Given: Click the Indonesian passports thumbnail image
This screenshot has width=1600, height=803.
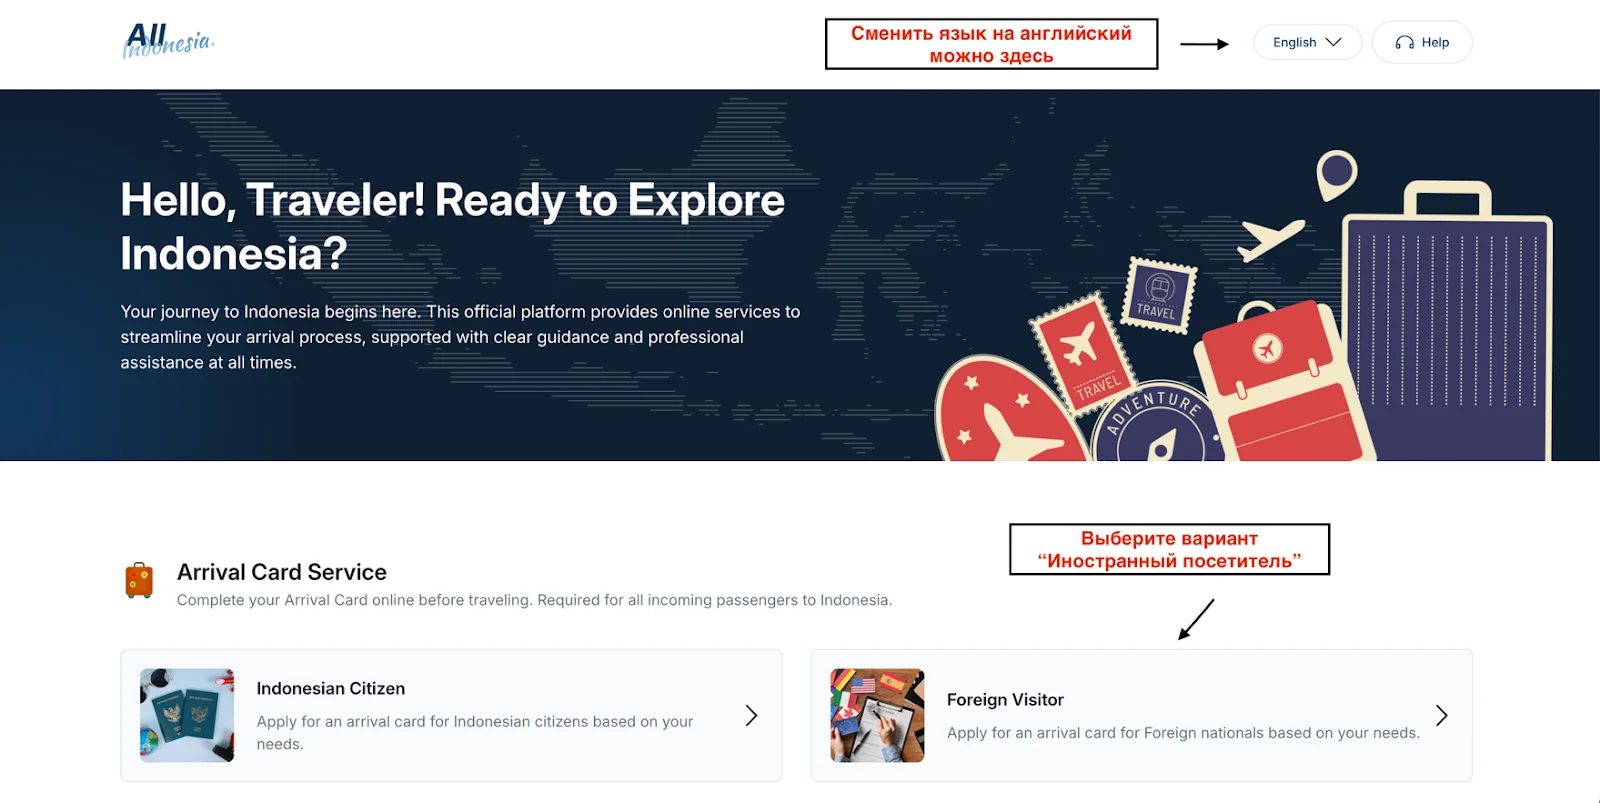Looking at the screenshot, I should pos(187,715).
